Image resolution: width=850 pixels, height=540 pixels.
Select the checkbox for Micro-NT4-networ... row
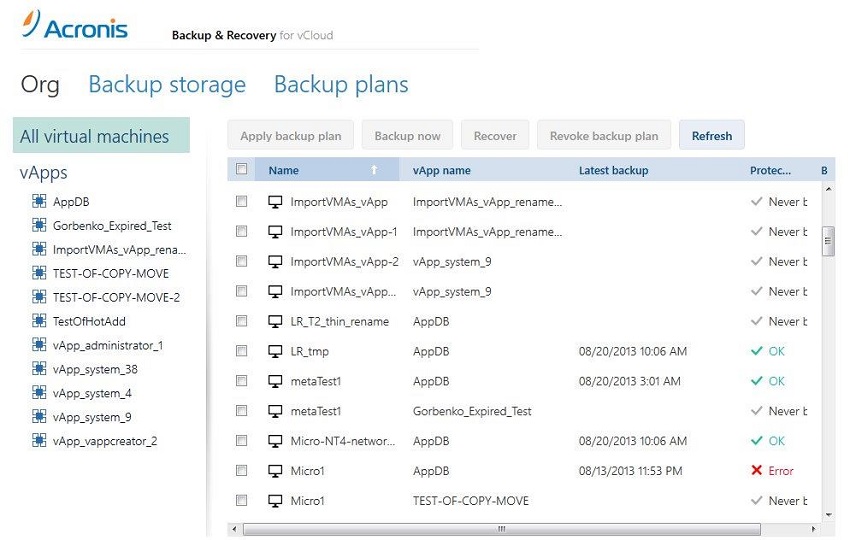242,440
